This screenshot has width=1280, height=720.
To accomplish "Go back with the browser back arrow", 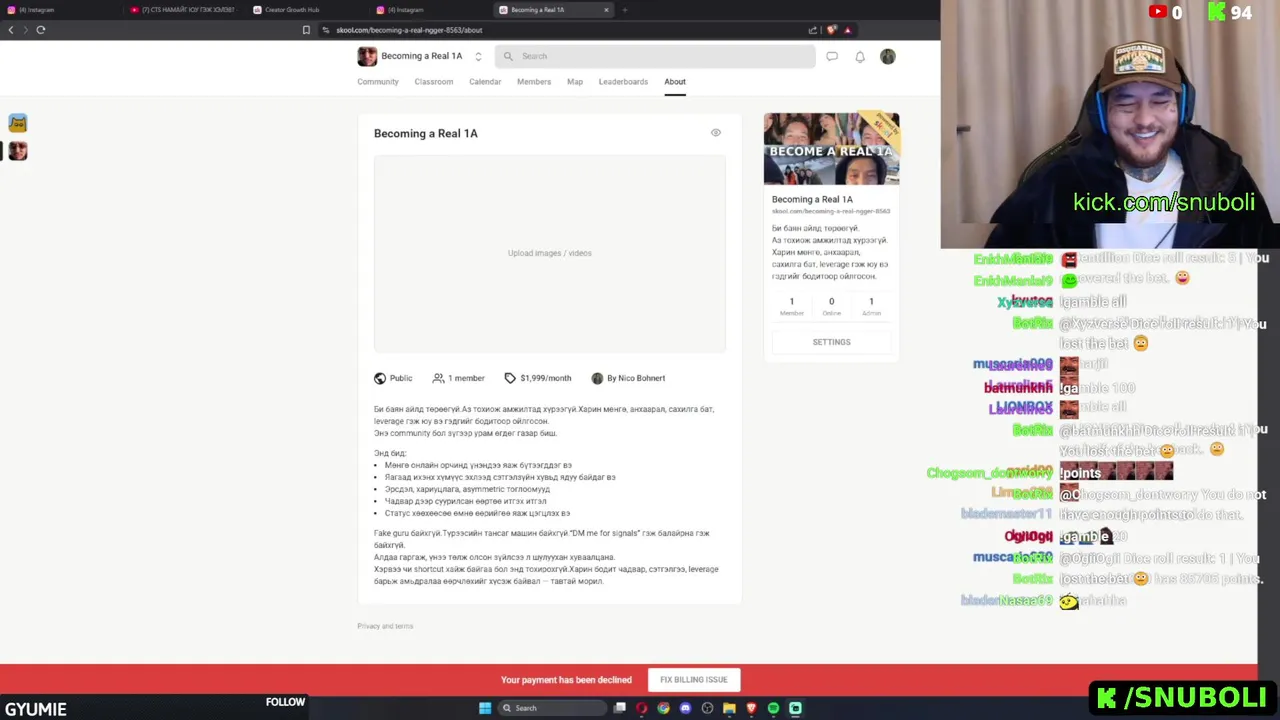I will (x=11, y=30).
